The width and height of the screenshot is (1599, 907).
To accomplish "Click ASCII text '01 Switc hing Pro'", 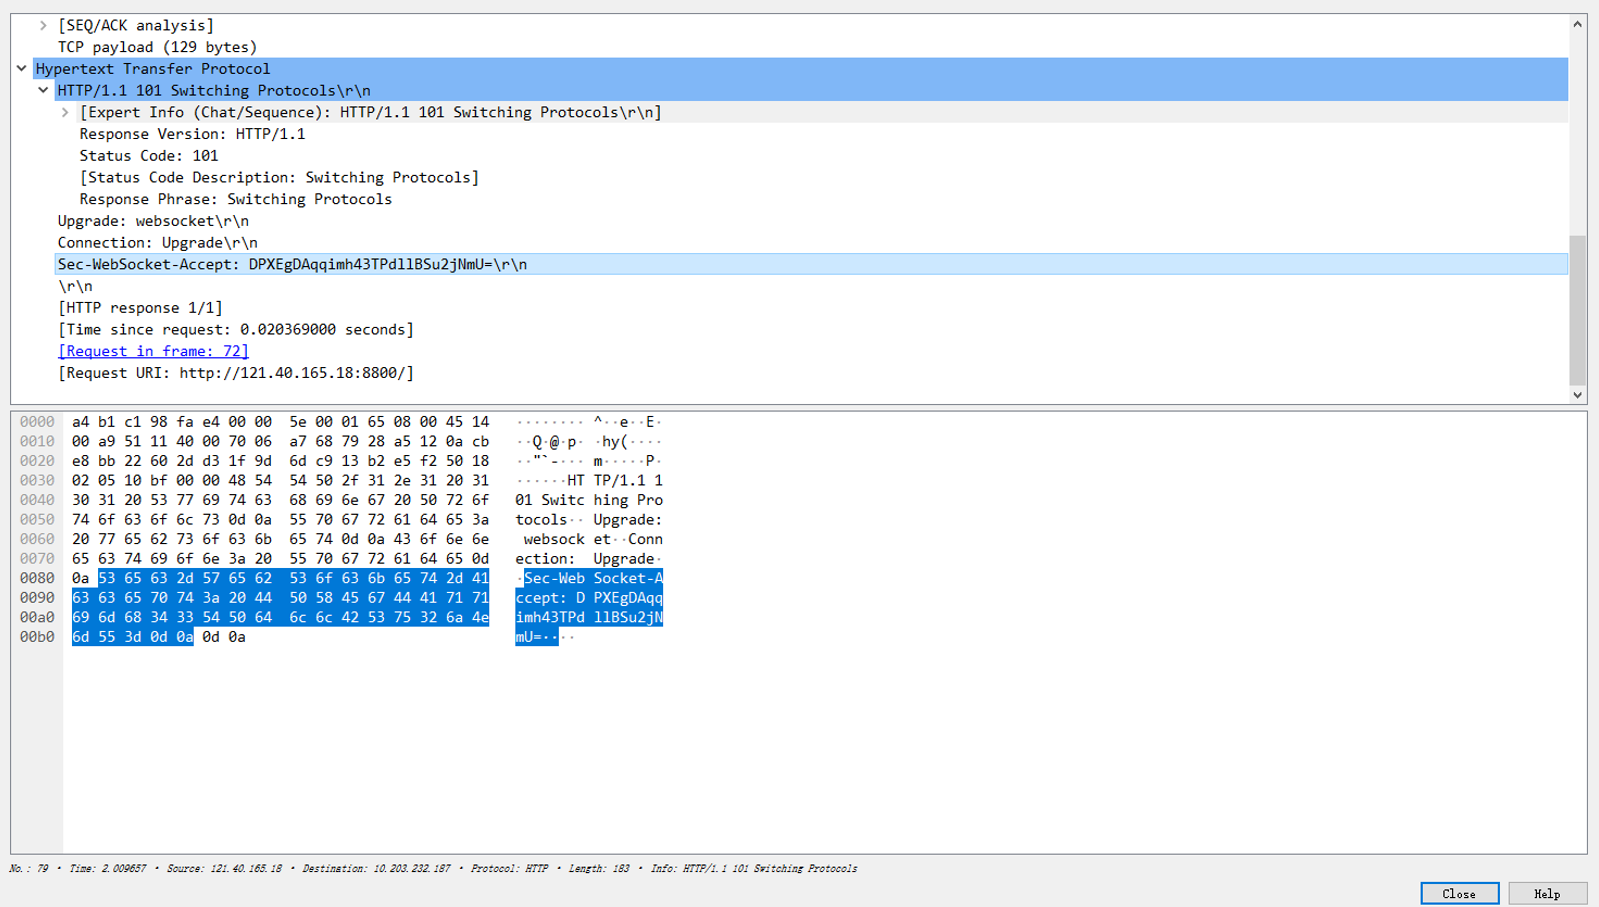I will (x=589, y=500).
